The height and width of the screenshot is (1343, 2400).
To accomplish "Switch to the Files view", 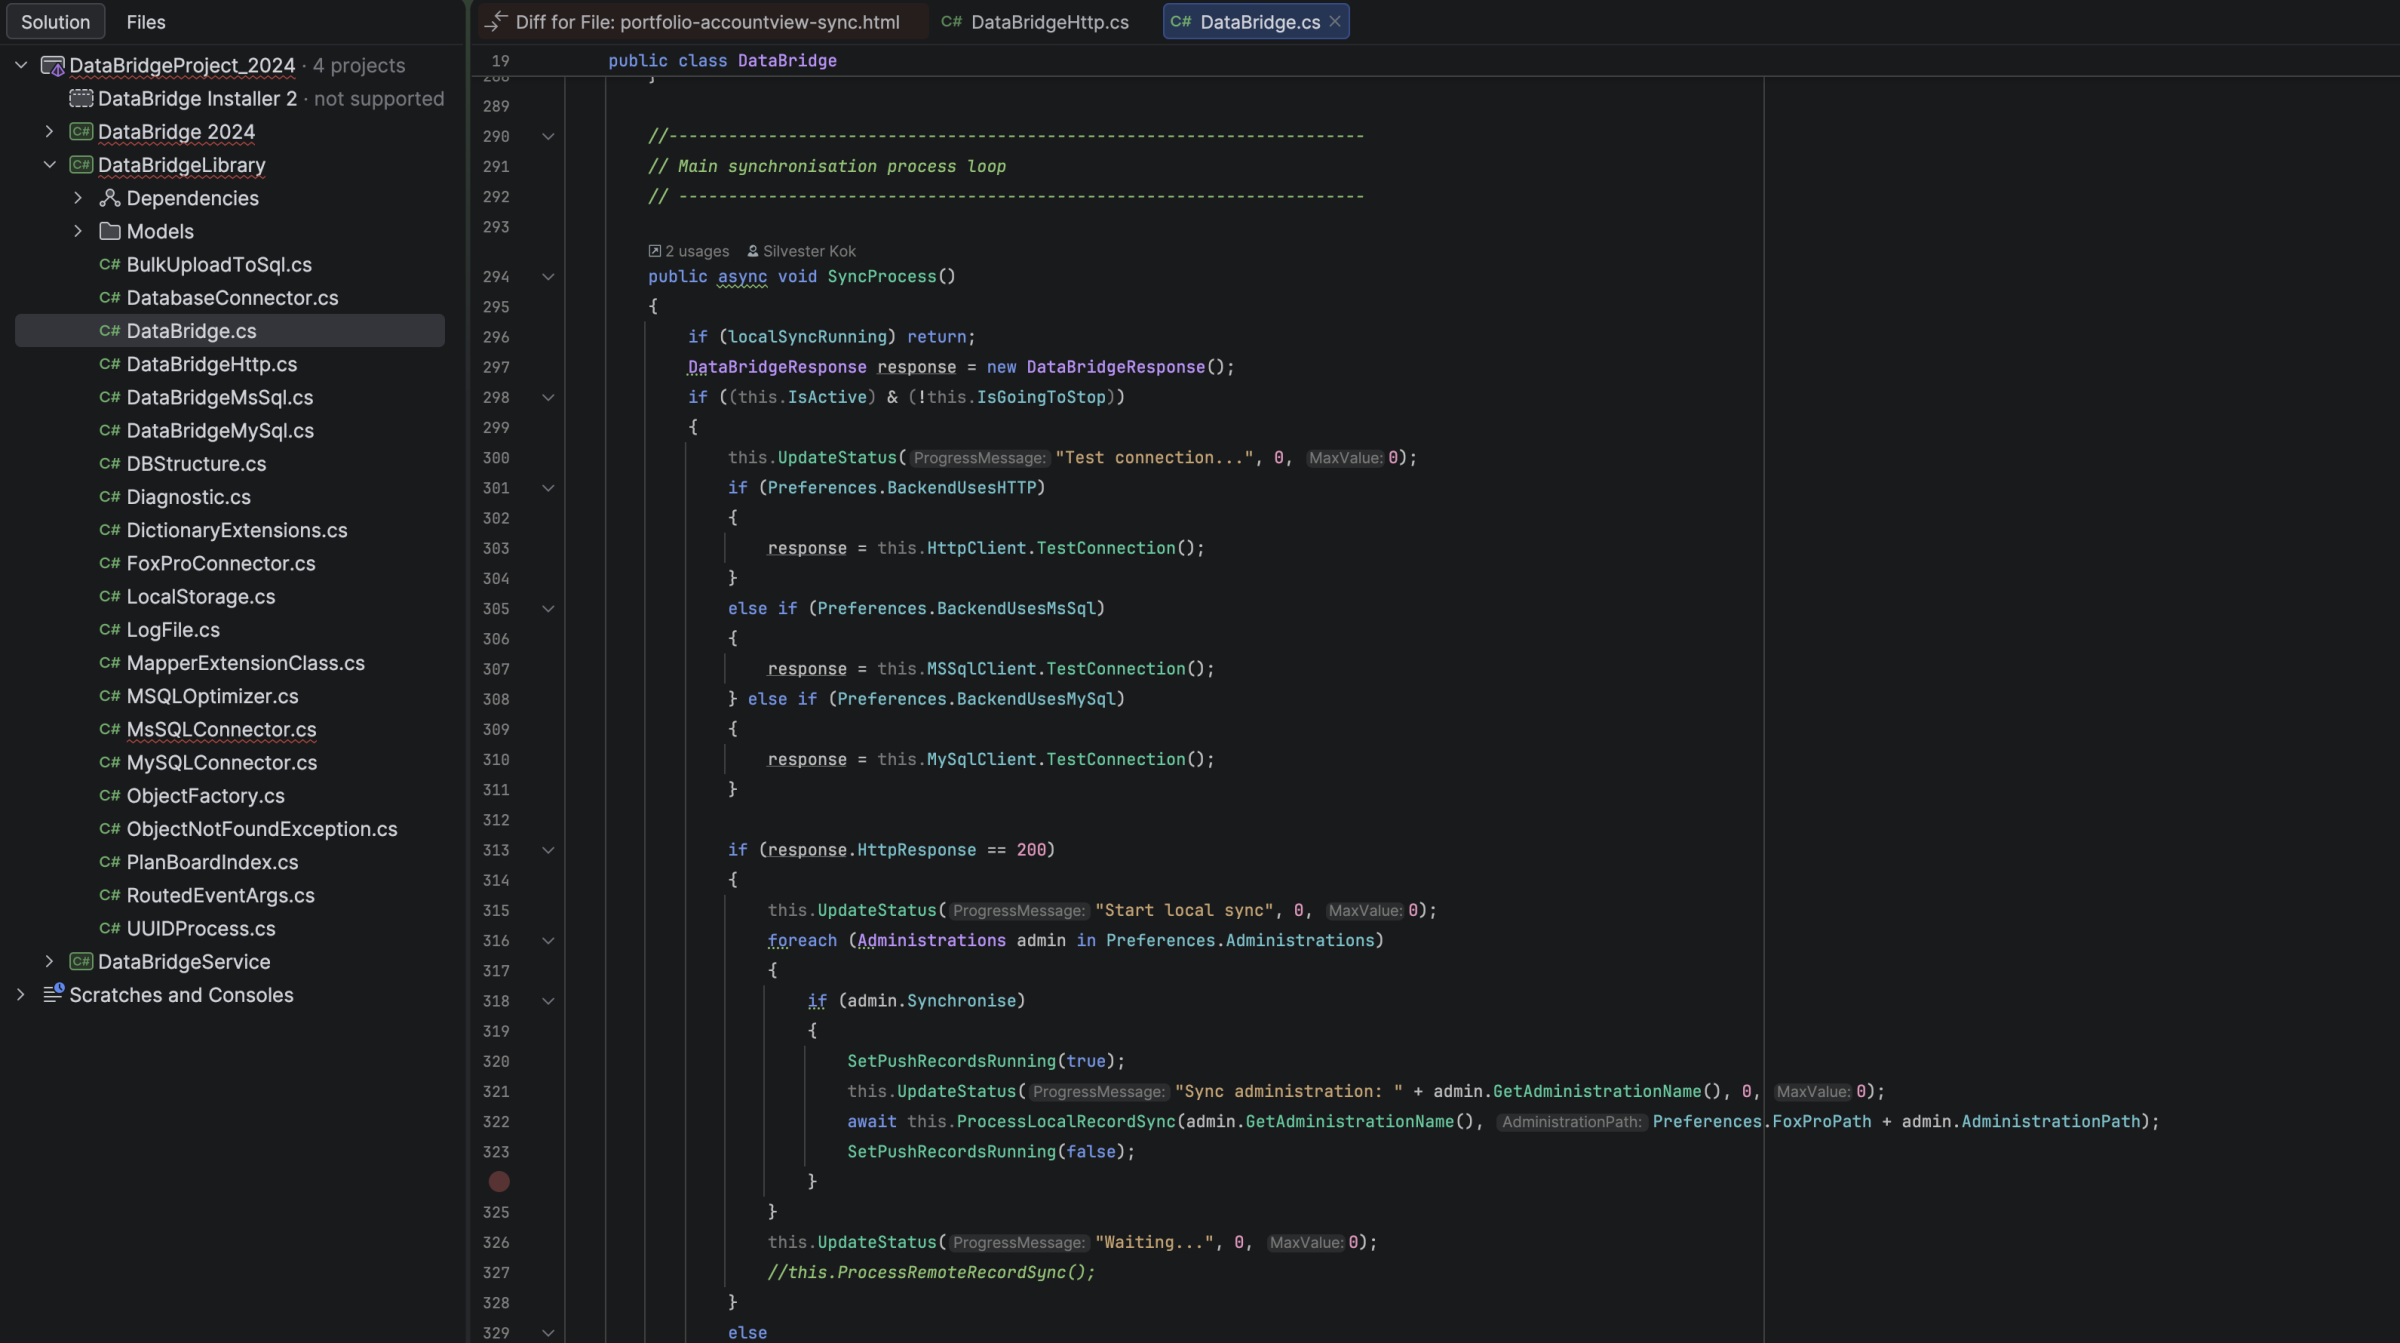I will [x=146, y=22].
